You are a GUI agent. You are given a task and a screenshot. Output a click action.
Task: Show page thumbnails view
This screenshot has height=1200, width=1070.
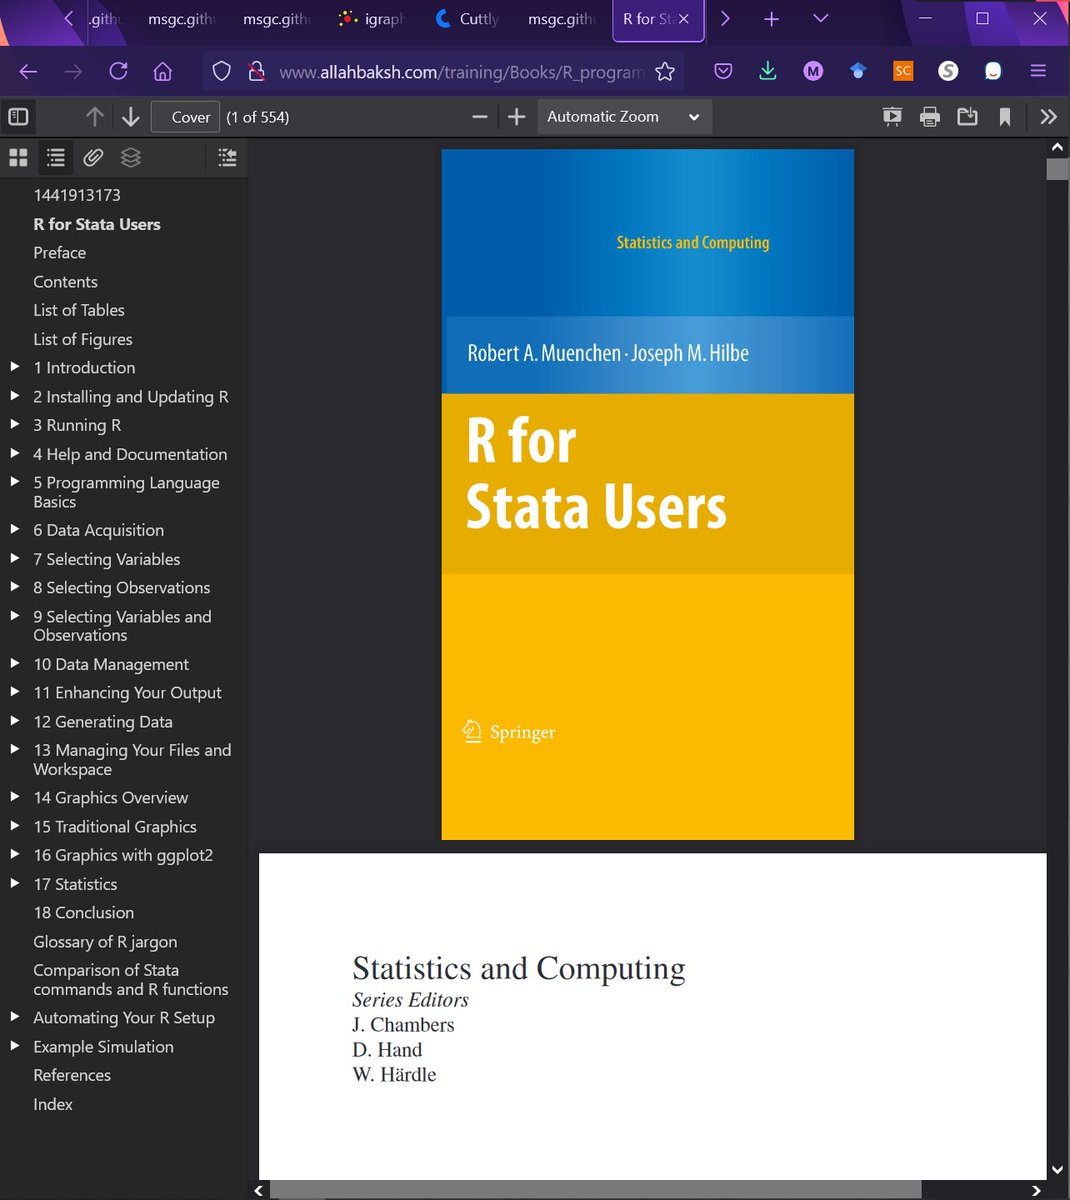18,157
